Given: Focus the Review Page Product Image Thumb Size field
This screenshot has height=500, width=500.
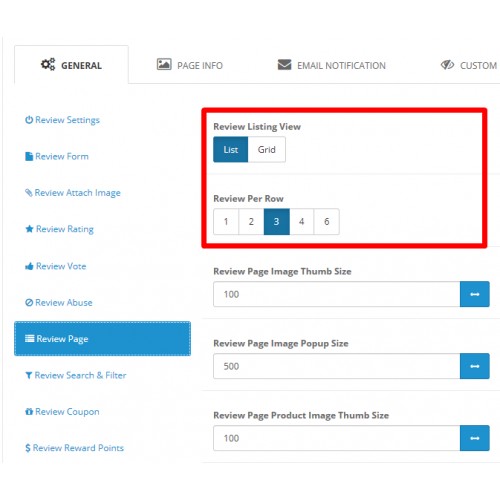Looking at the screenshot, I should (x=337, y=438).
